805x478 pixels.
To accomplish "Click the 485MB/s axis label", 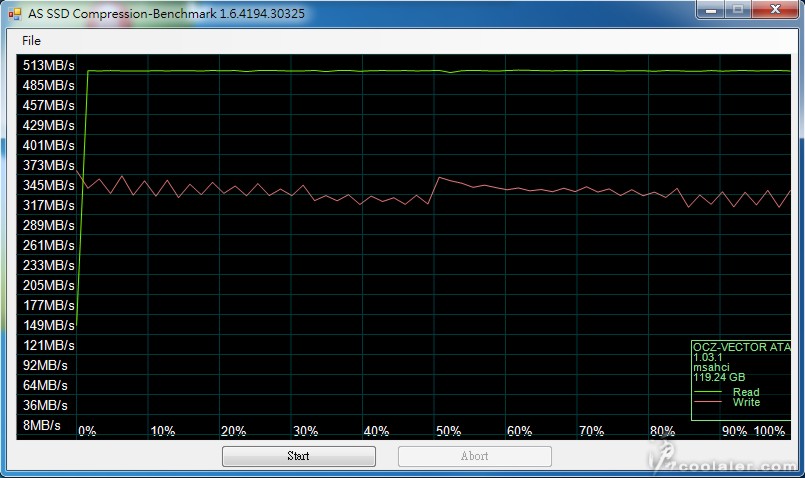I will (x=49, y=85).
